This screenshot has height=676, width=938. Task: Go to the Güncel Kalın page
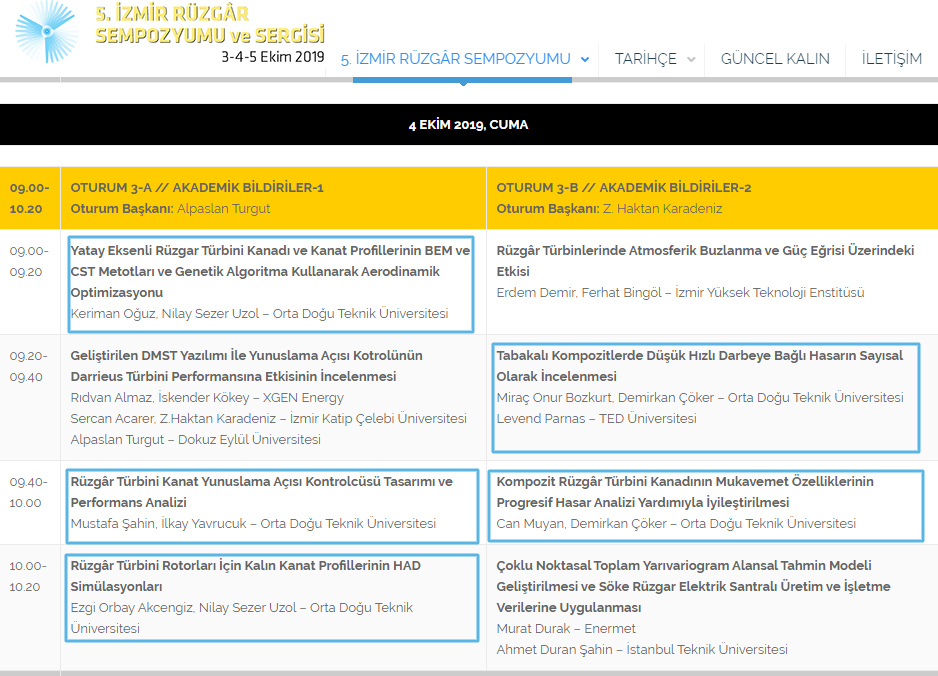[775, 59]
